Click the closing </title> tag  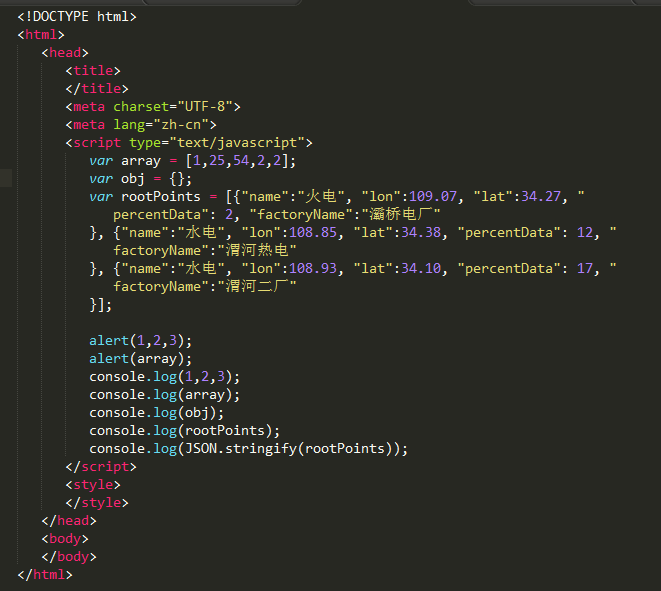[x=97, y=89]
